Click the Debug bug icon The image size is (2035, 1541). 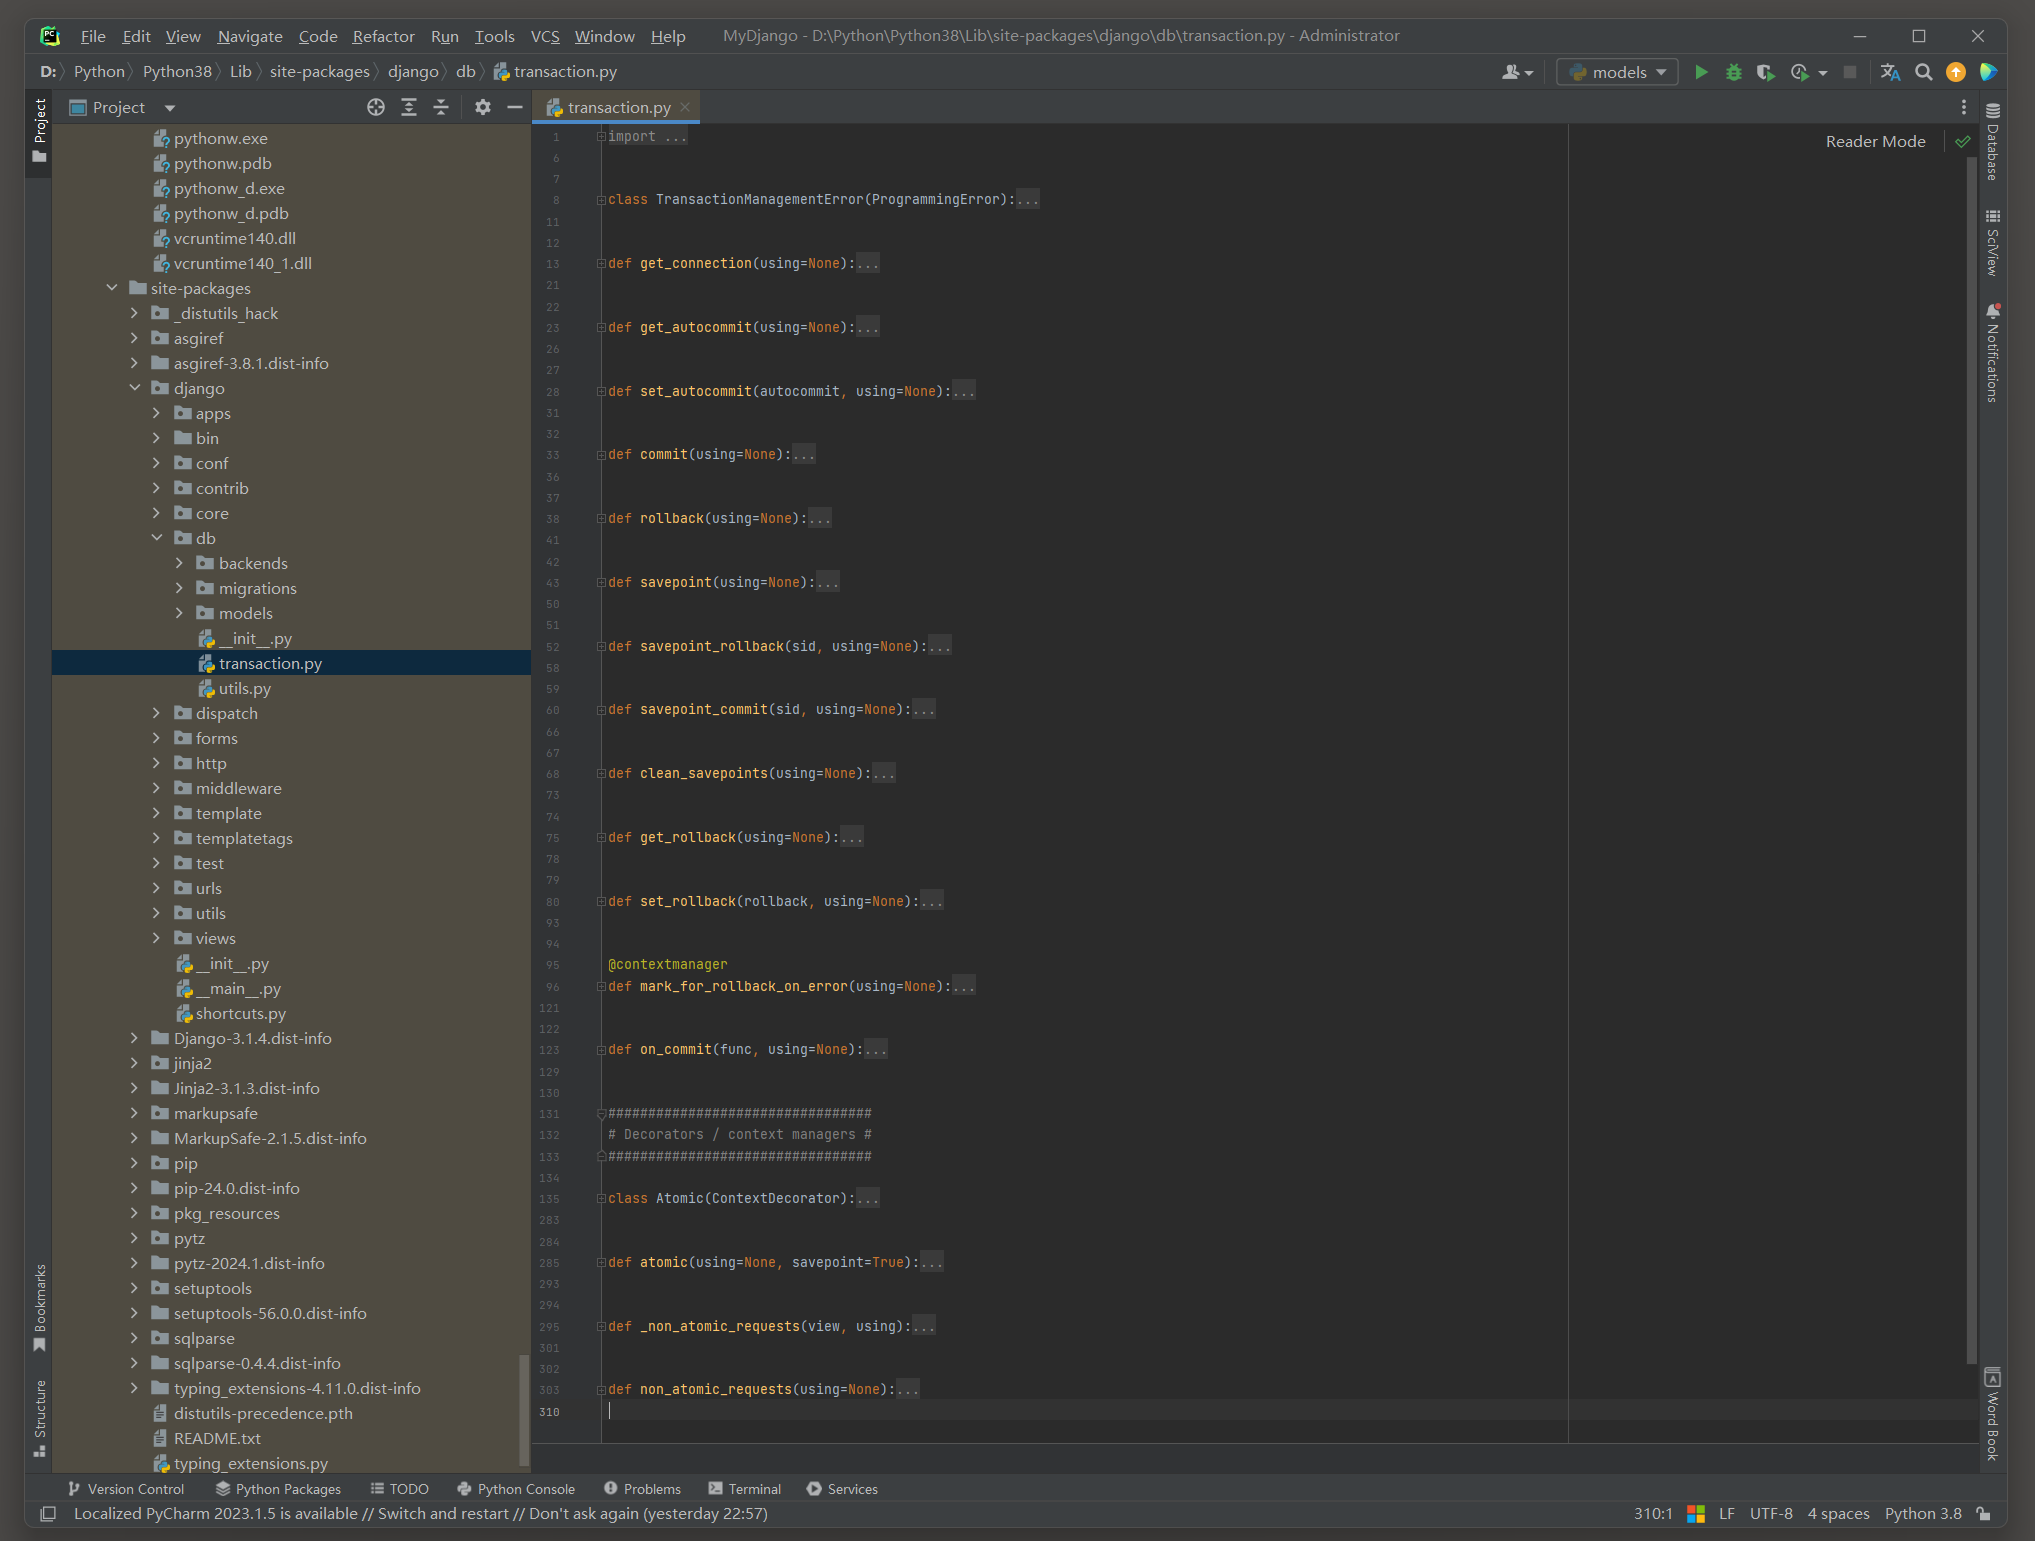pyautogui.click(x=1733, y=72)
